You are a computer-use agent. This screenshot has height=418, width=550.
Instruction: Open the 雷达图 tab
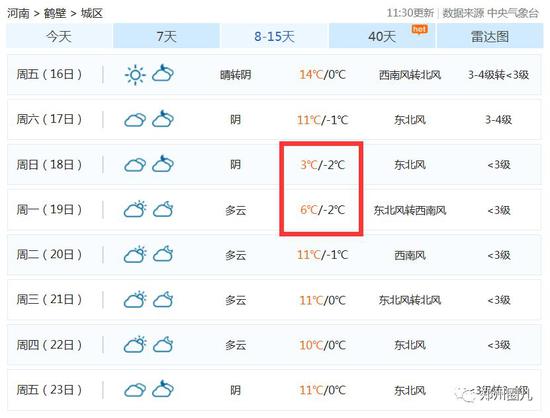490,36
